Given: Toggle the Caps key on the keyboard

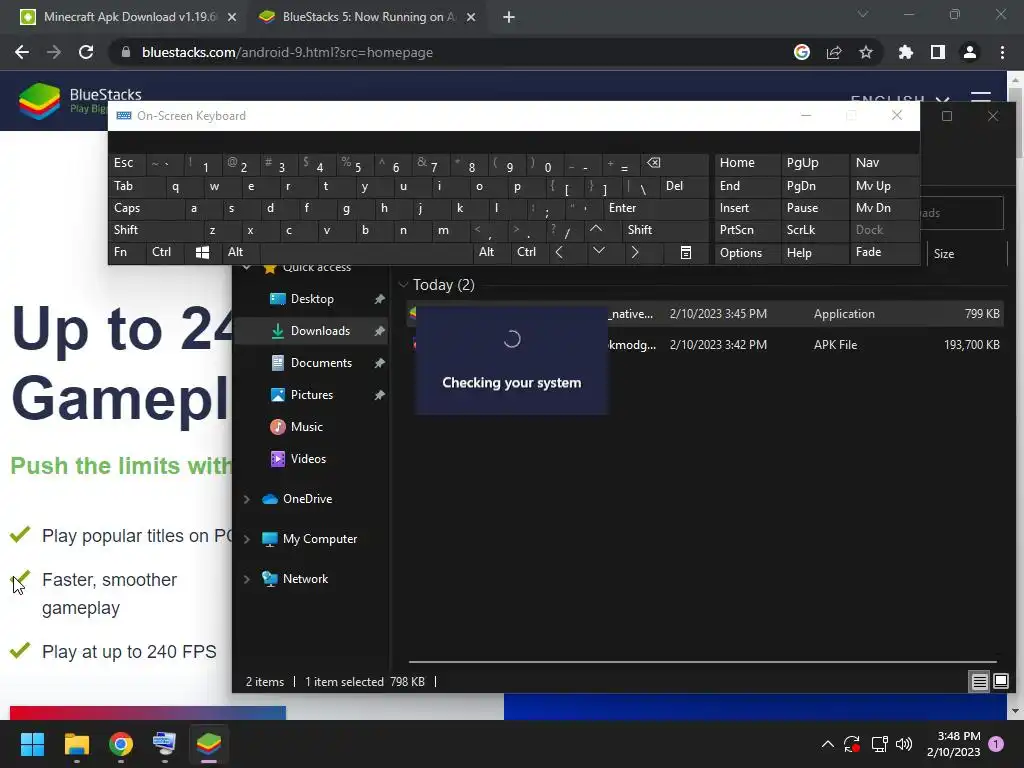Looking at the screenshot, I should pyautogui.click(x=144, y=208).
